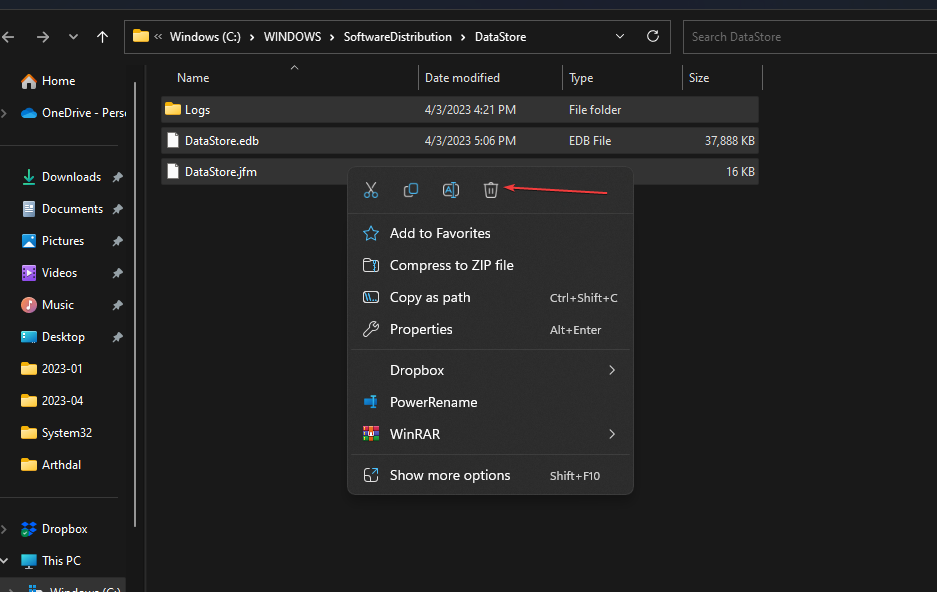The height and width of the screenshot is (592, 937).
Task: Click the Delete trash can icon
Action: point(490,190)
